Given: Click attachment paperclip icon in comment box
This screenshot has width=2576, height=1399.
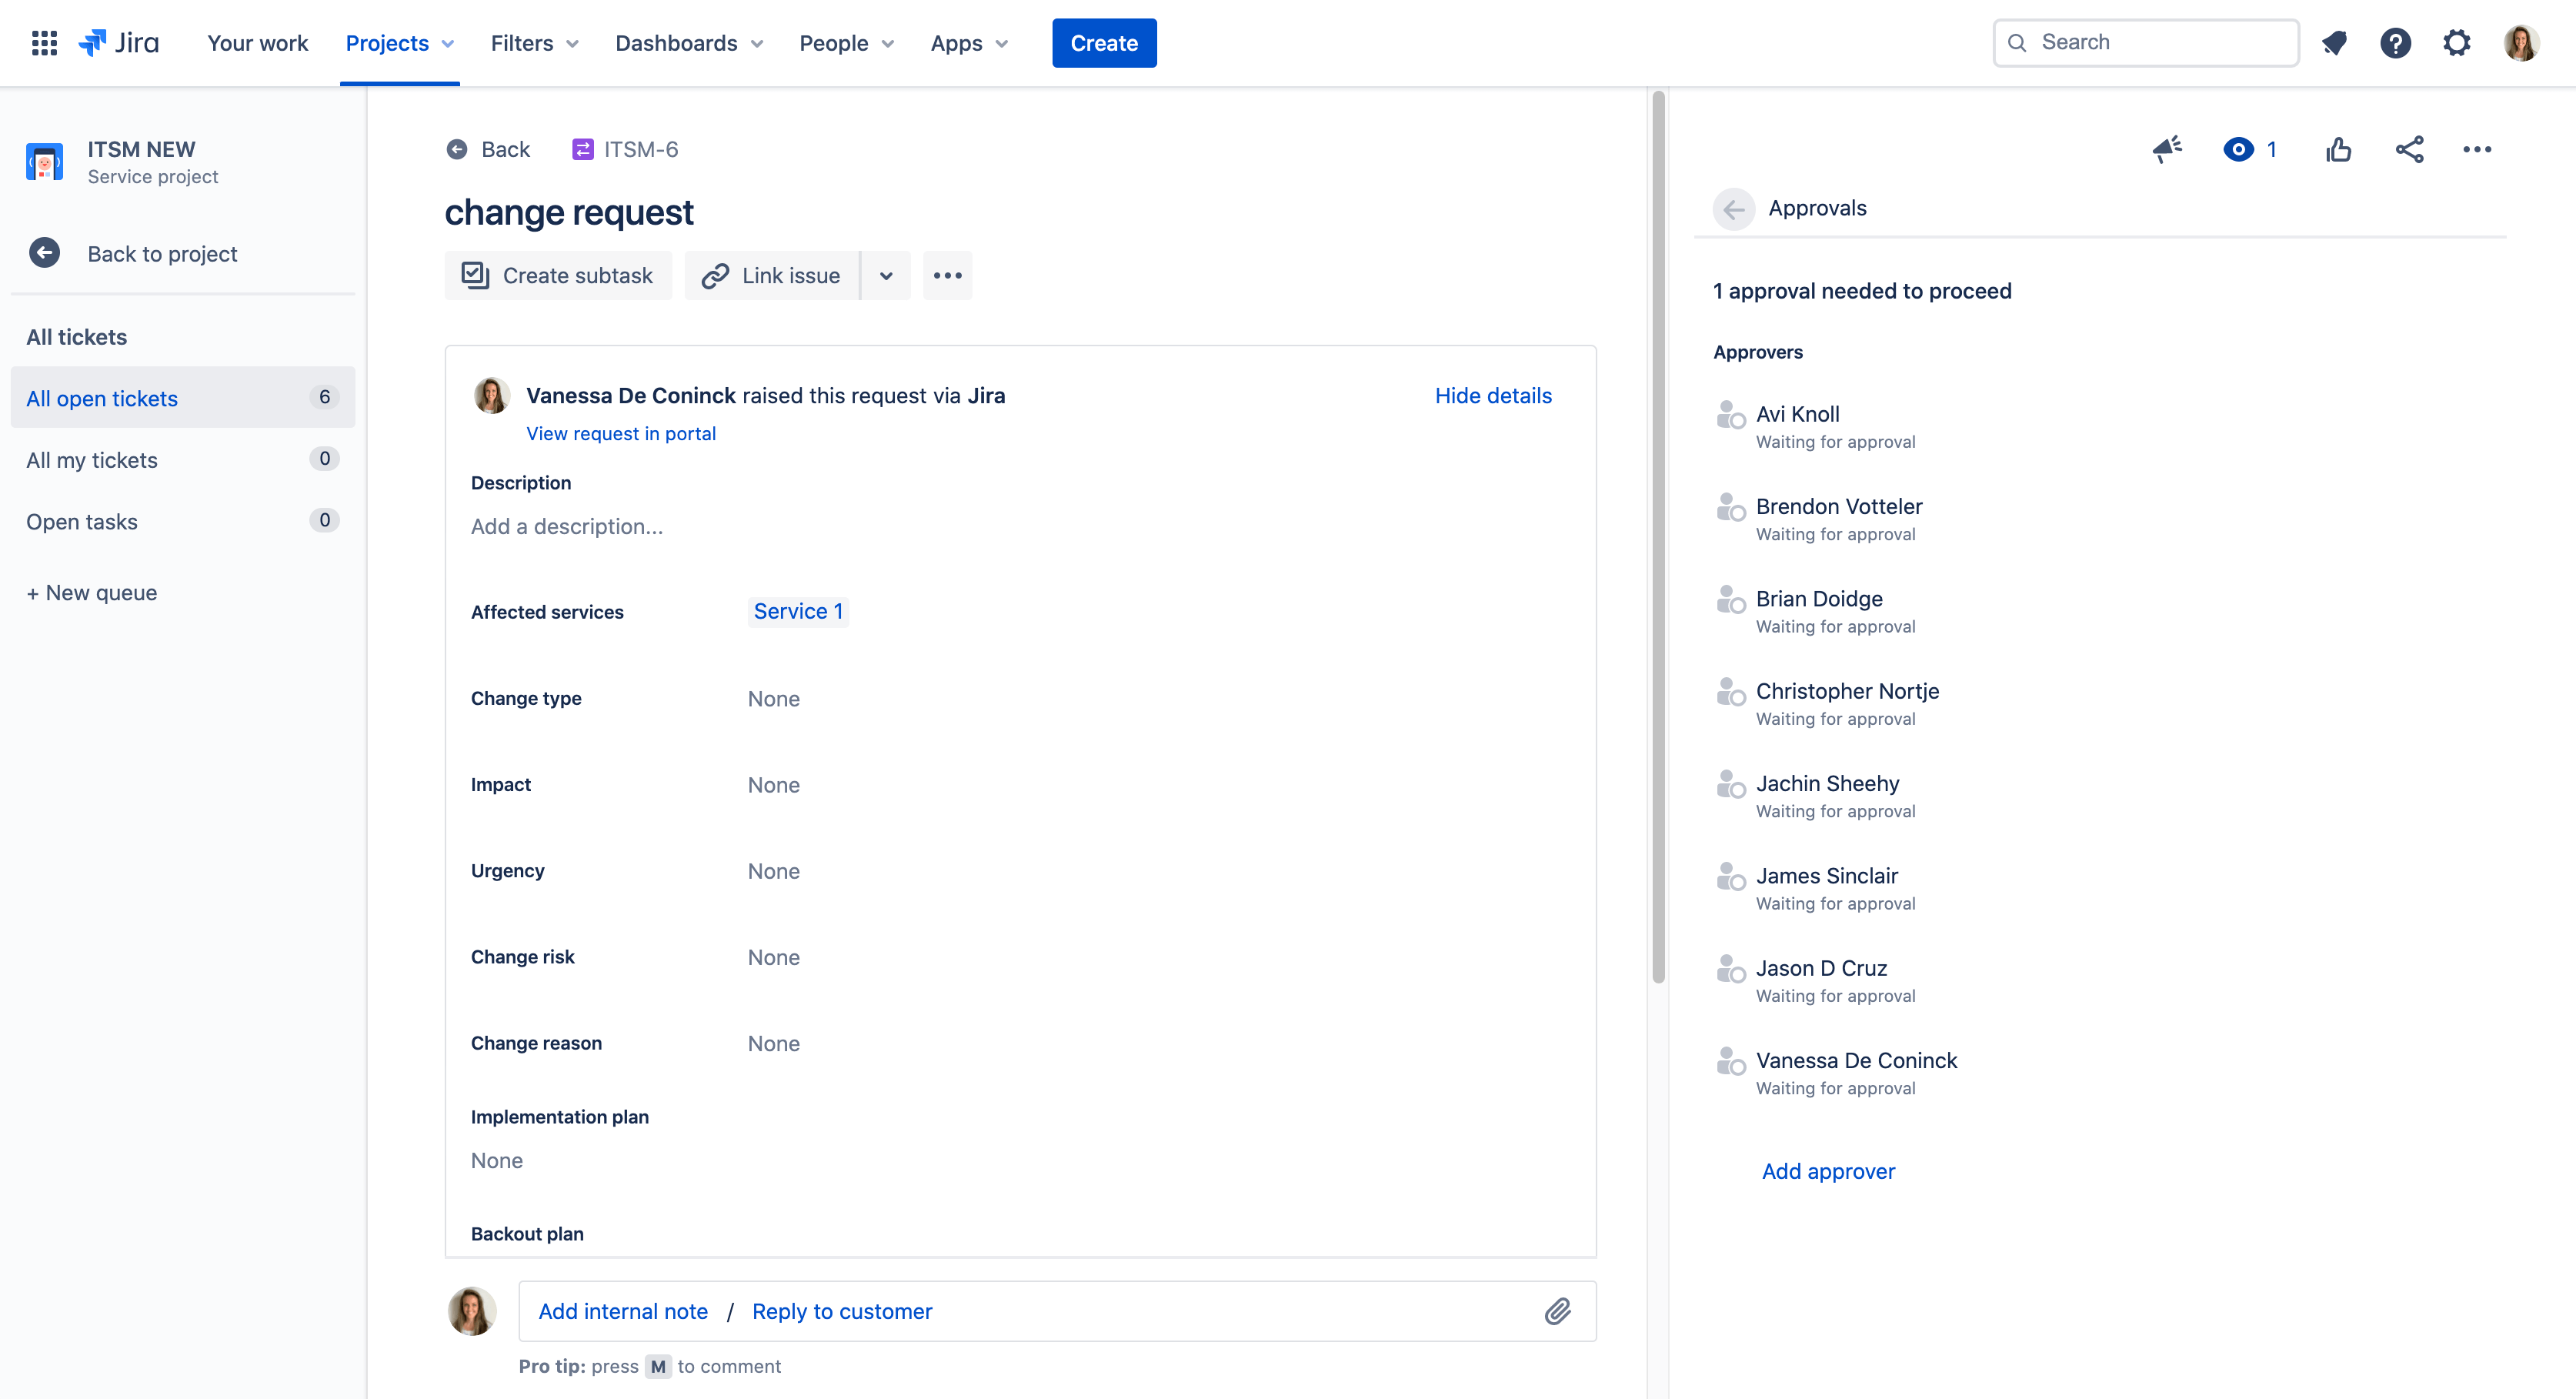Looking at the screenshot, I should [x=1555, y=1311].
